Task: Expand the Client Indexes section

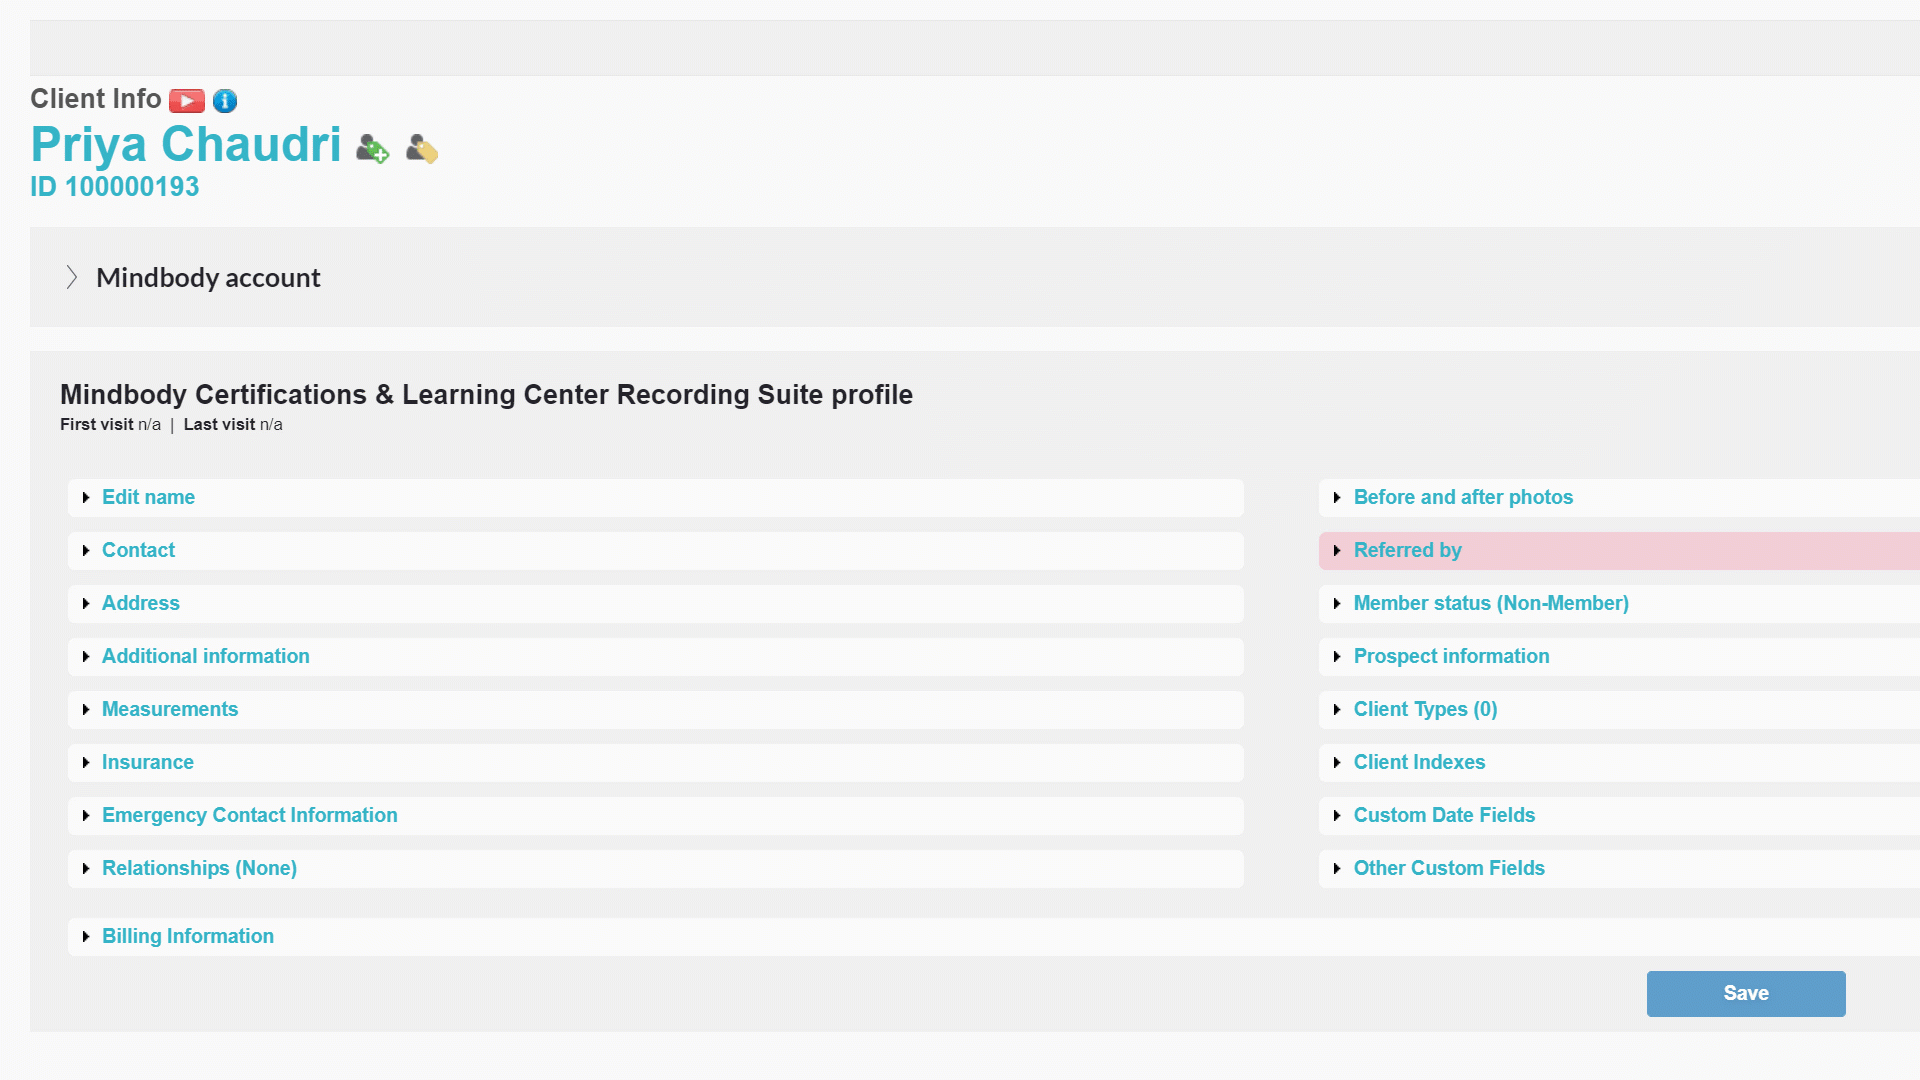Action: 1620,763
